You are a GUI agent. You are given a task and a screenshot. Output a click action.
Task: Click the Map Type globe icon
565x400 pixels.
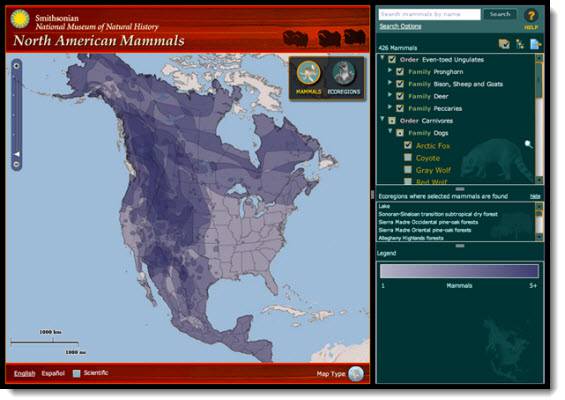click(356, 374)
